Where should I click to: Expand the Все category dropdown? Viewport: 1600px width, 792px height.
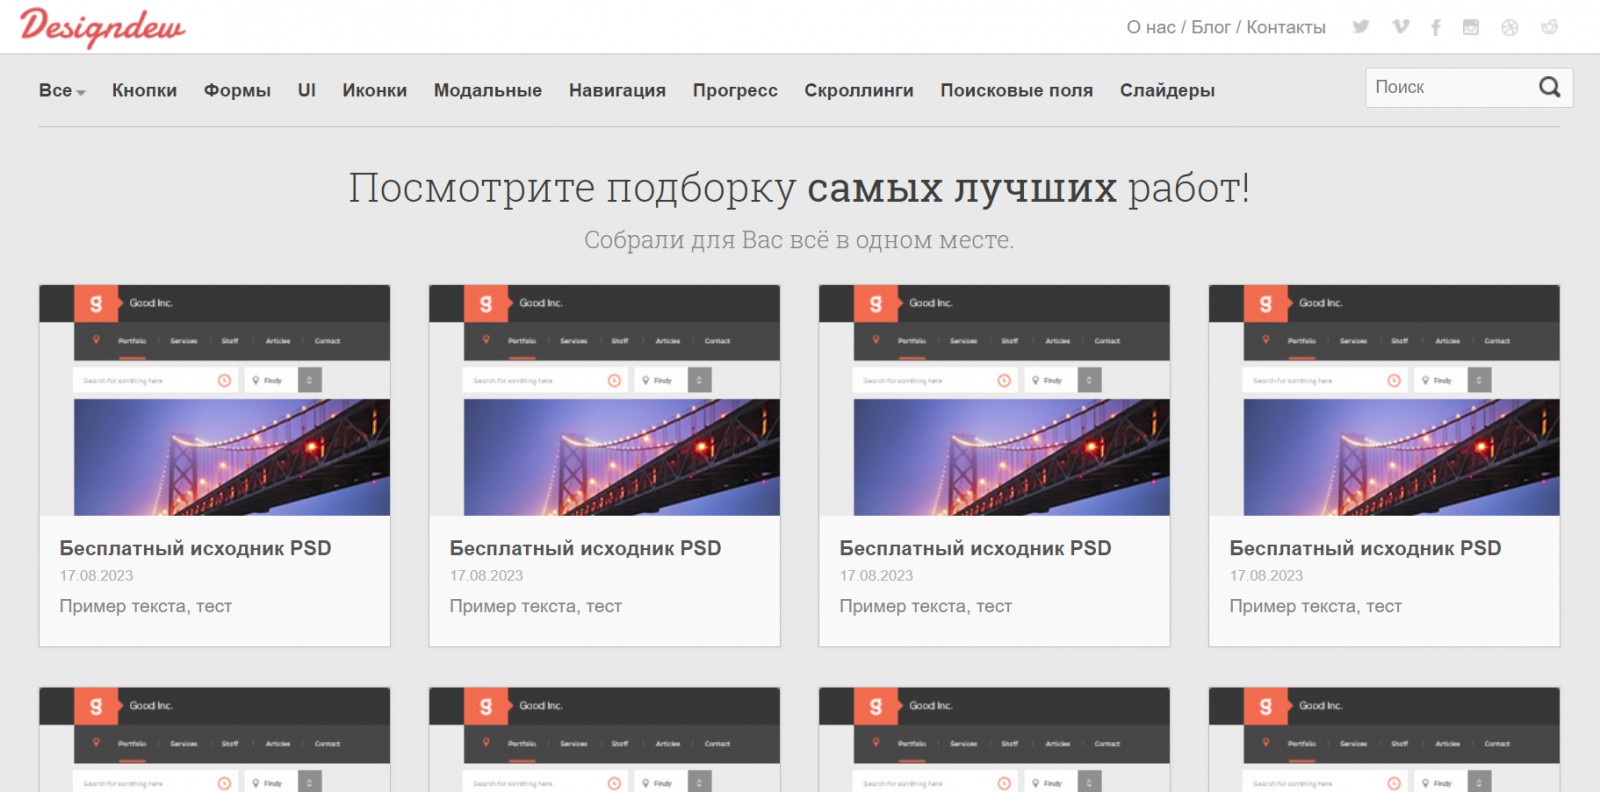(62, 90)
